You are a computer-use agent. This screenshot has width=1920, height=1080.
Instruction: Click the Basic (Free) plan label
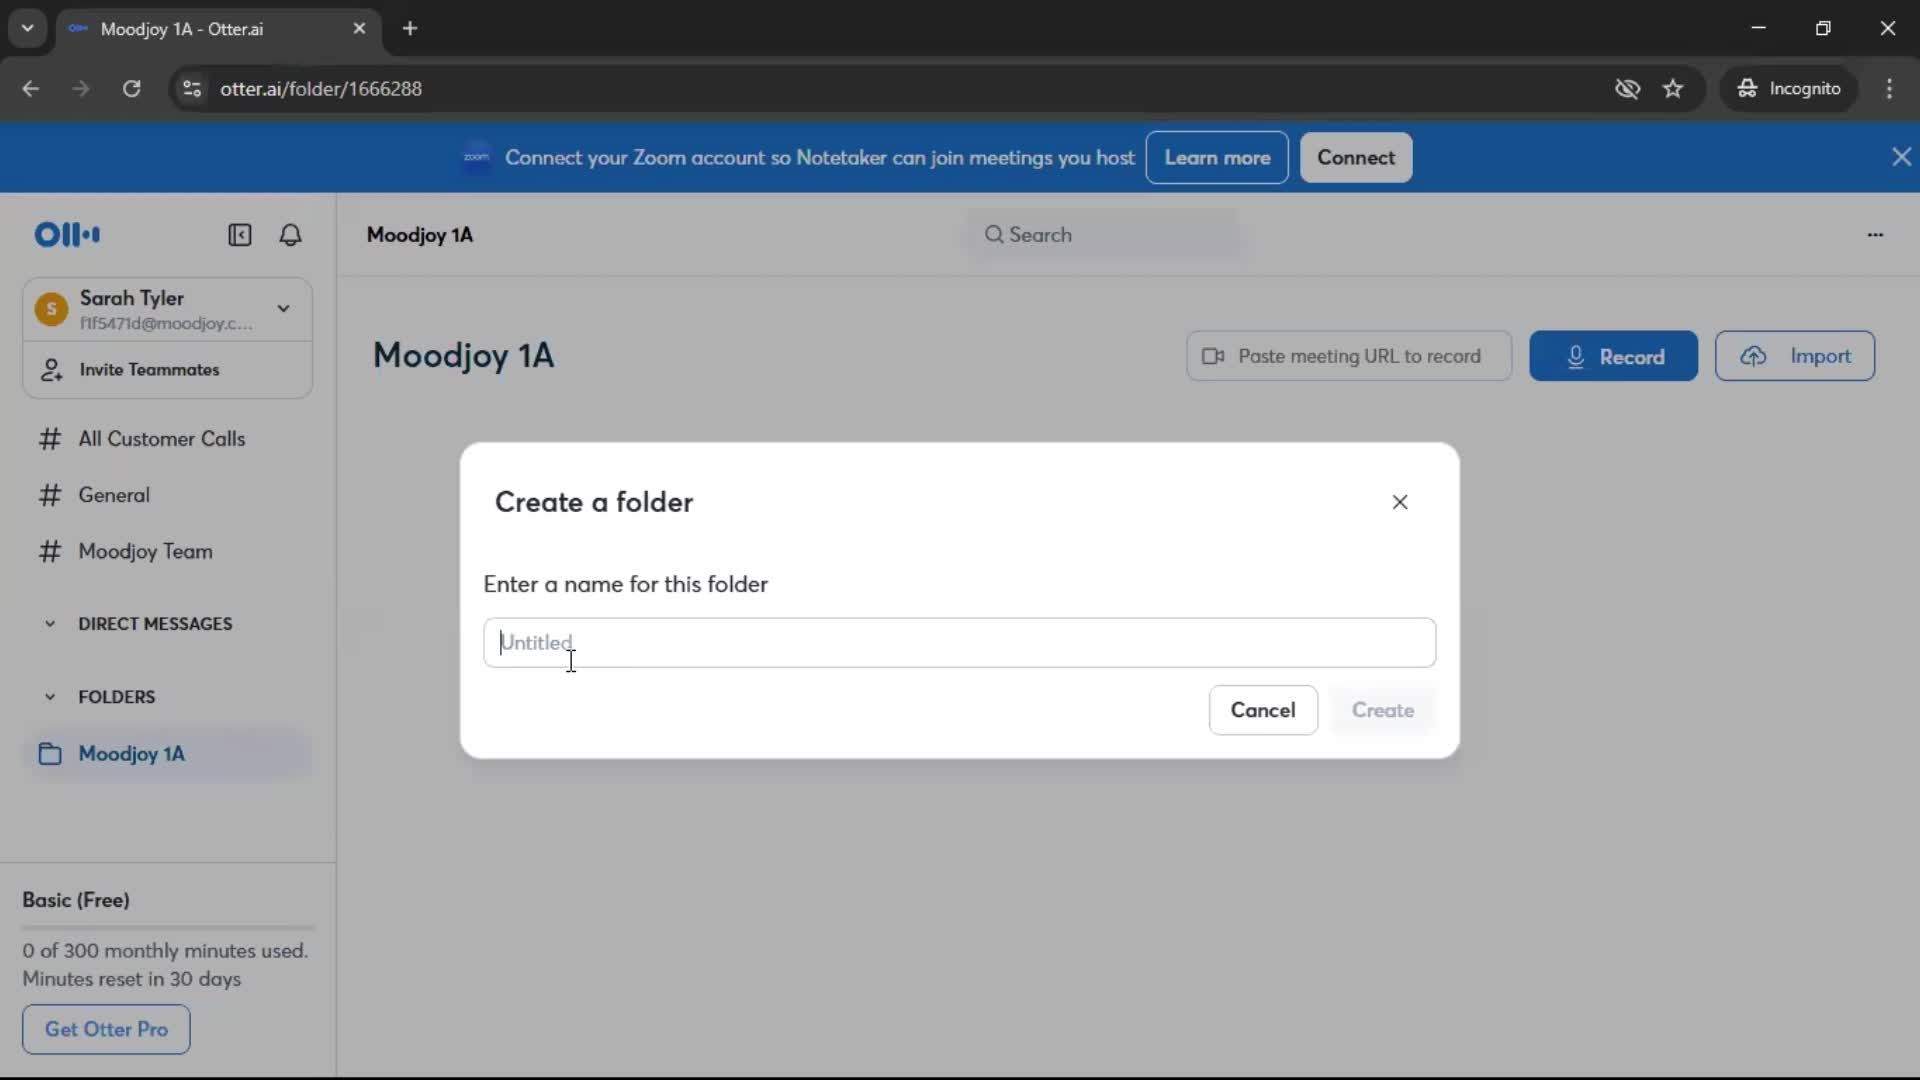[x=76, y=900]
